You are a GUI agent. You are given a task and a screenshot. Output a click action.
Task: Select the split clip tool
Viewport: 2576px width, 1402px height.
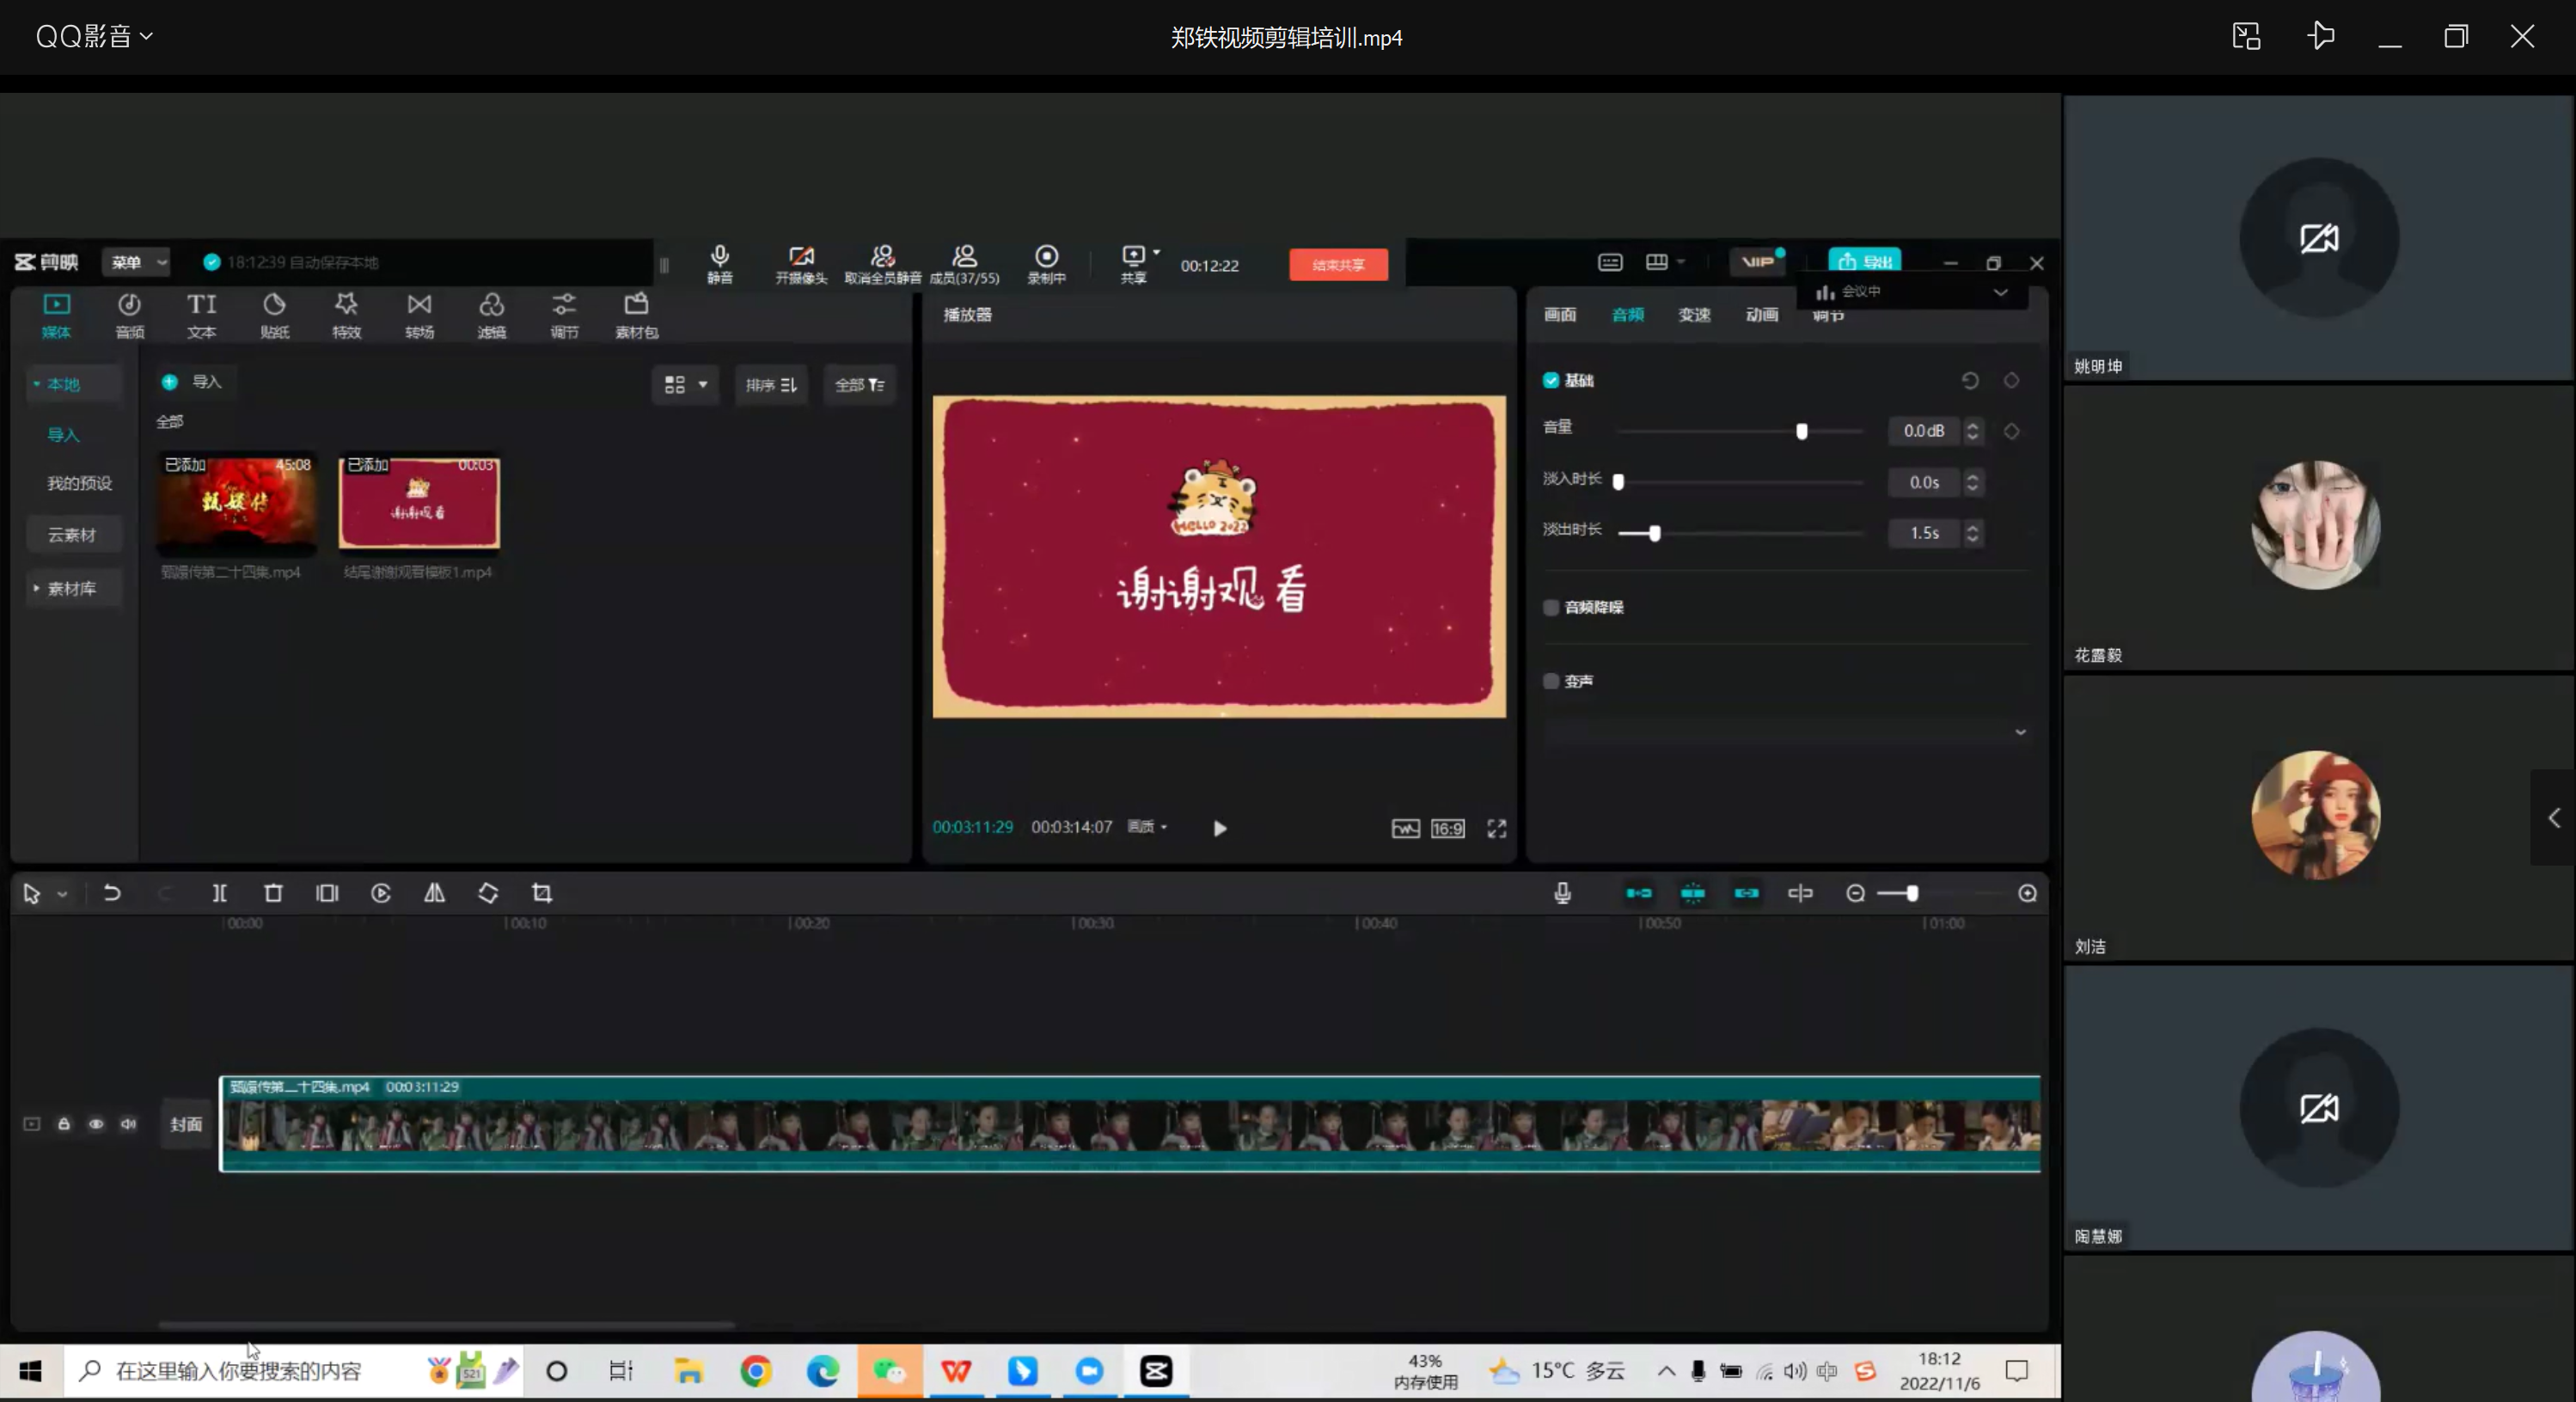point(219,893)
